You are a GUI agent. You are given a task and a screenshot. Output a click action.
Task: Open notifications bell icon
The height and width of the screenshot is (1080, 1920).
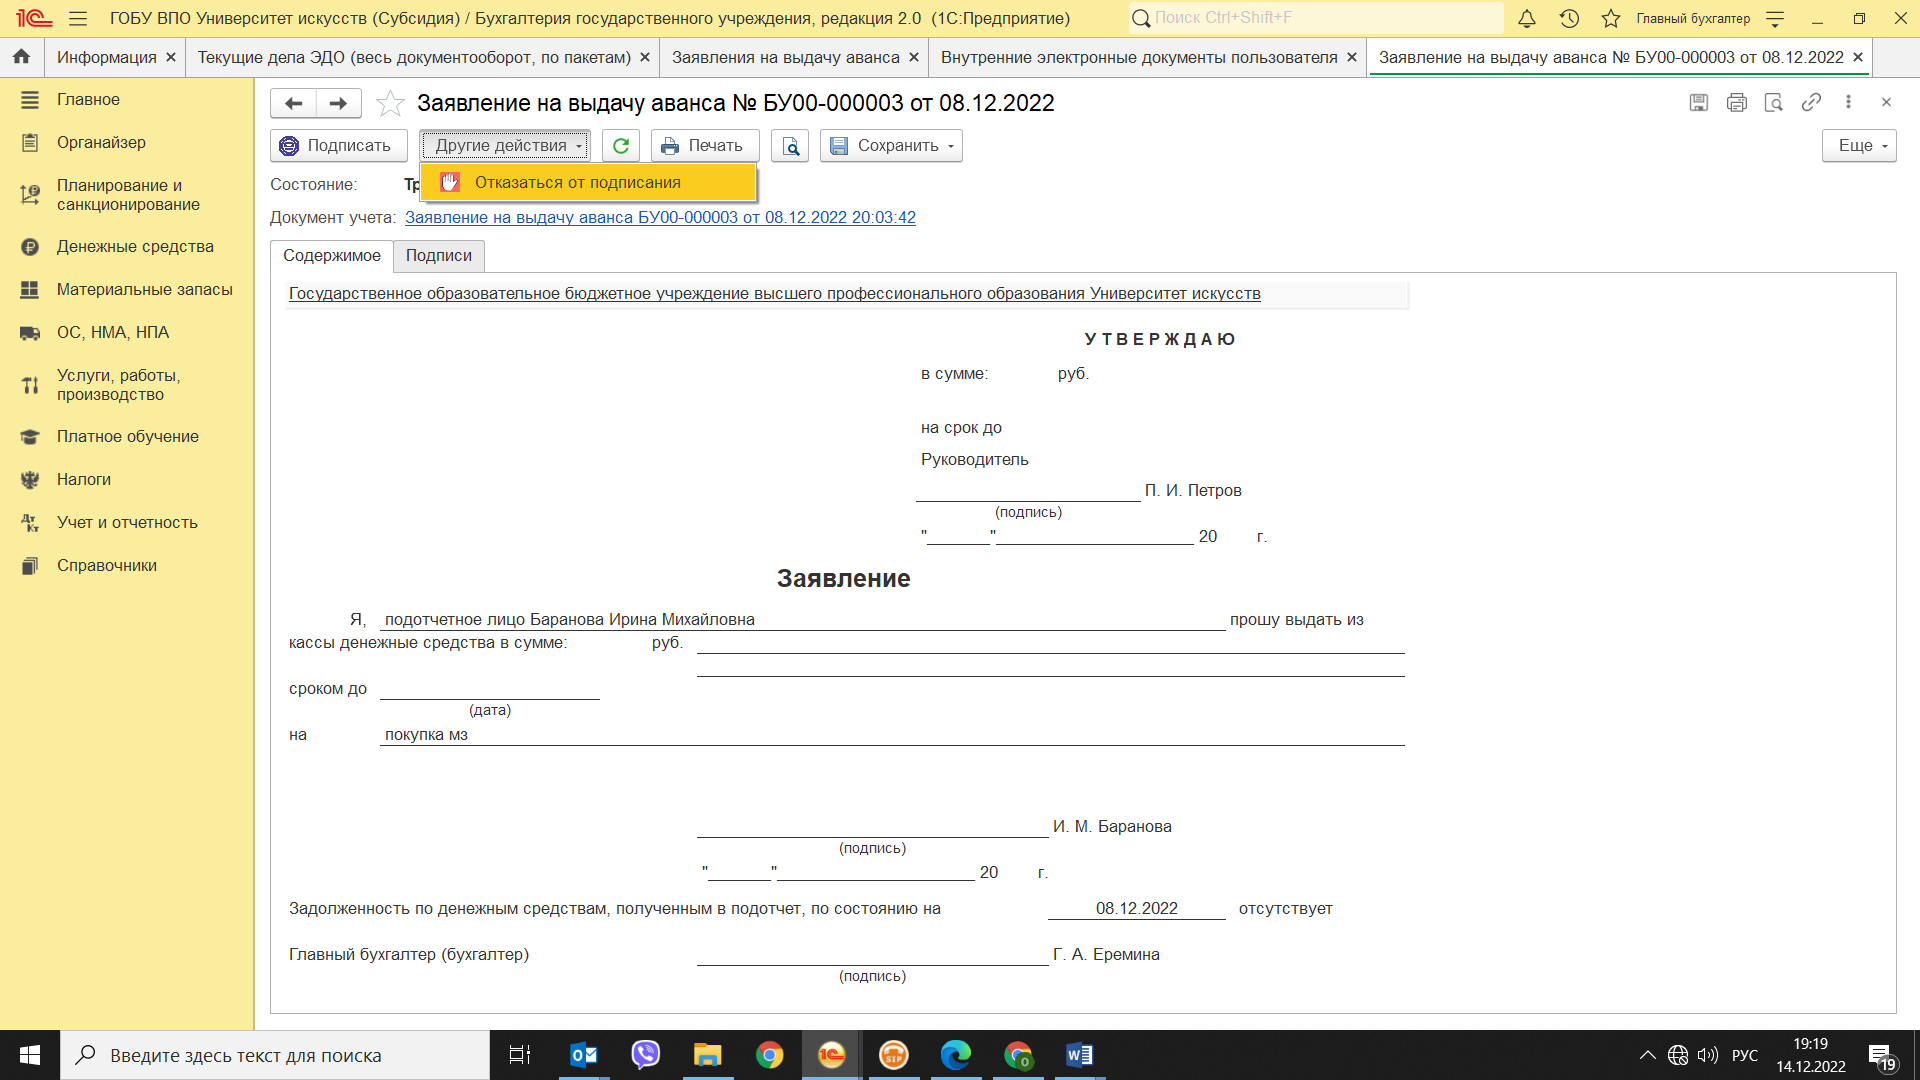(1526, 18)
